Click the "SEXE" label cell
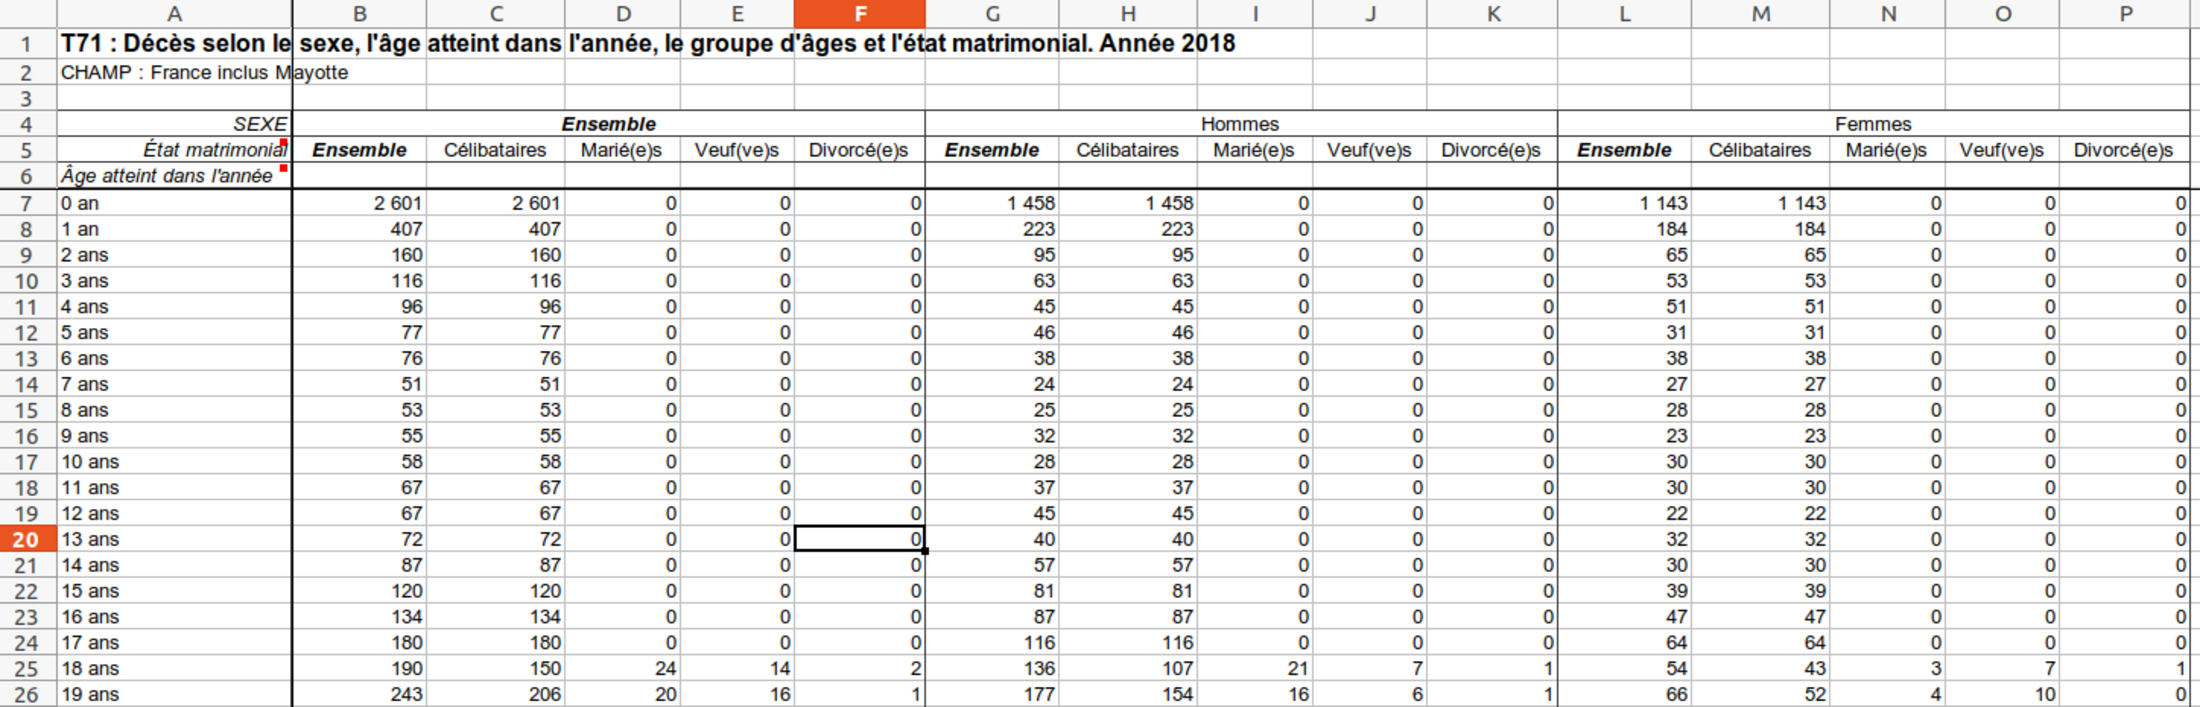Screen dimensions: 2200x707 pos(174,124)
